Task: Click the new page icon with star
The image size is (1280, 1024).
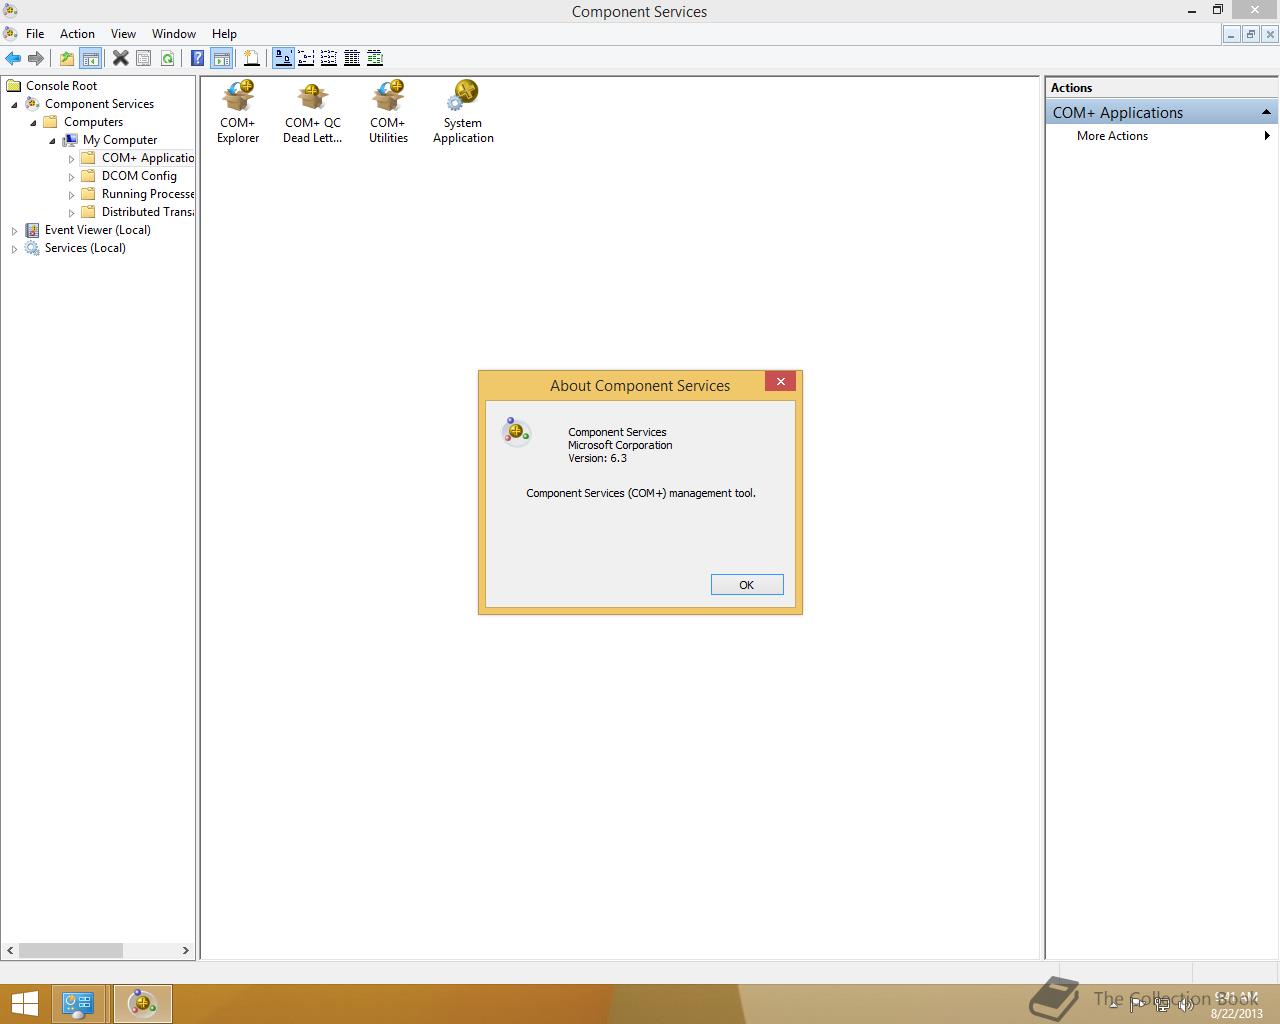Action: tap(252, 58)
